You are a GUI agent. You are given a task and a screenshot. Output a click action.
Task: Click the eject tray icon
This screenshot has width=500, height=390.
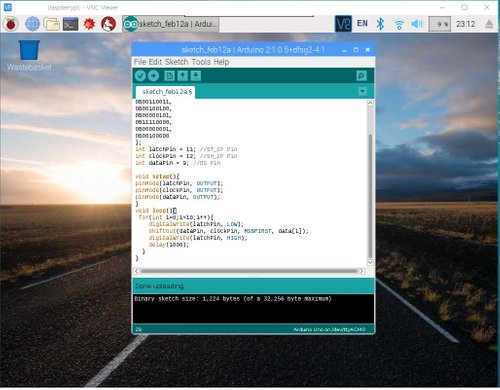[x=489, y=24]
